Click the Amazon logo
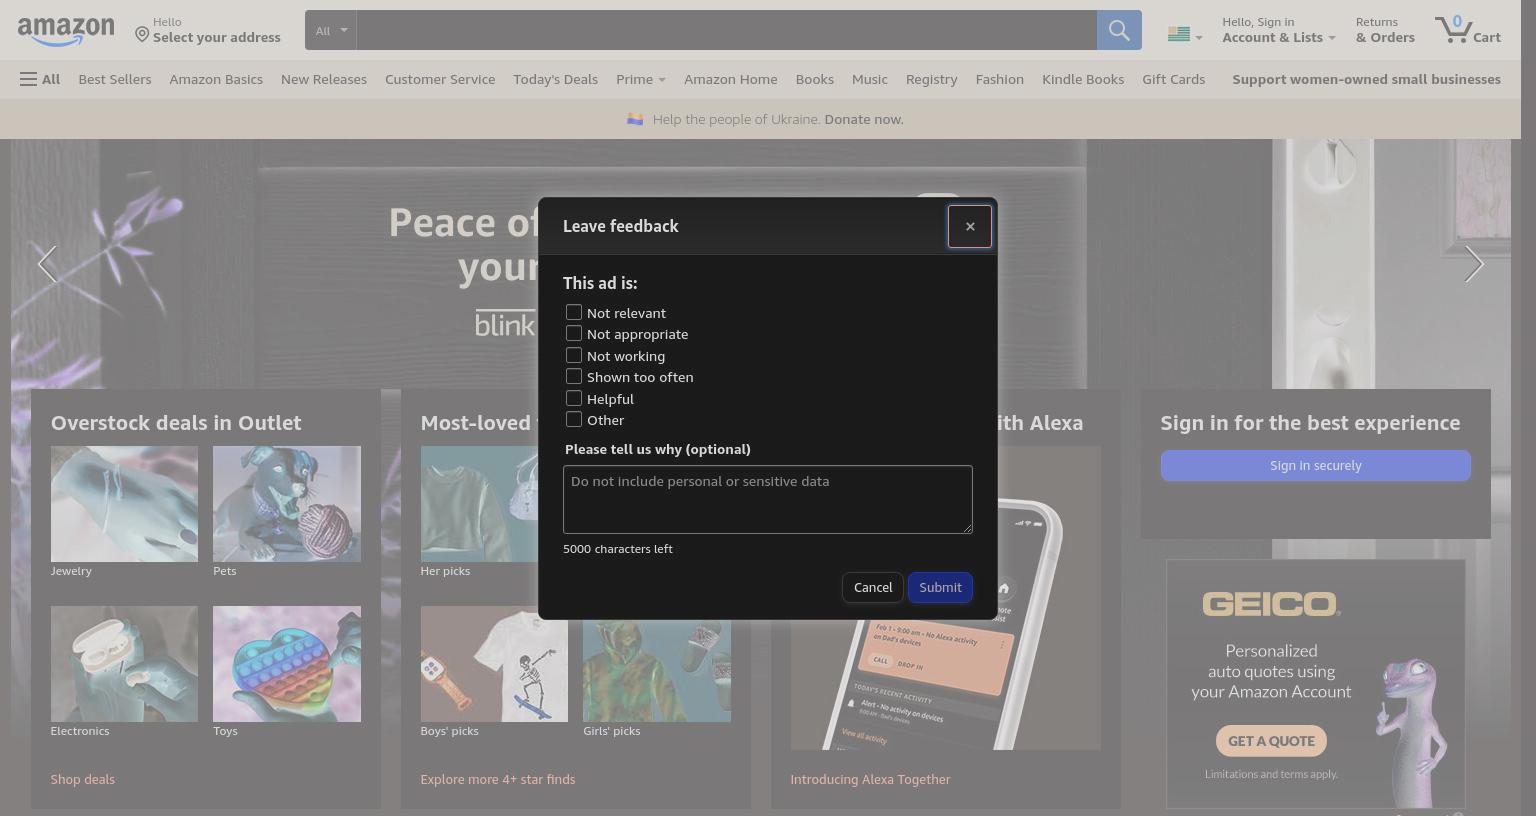This screenshot has height=816, width=1536. [66, 31]
